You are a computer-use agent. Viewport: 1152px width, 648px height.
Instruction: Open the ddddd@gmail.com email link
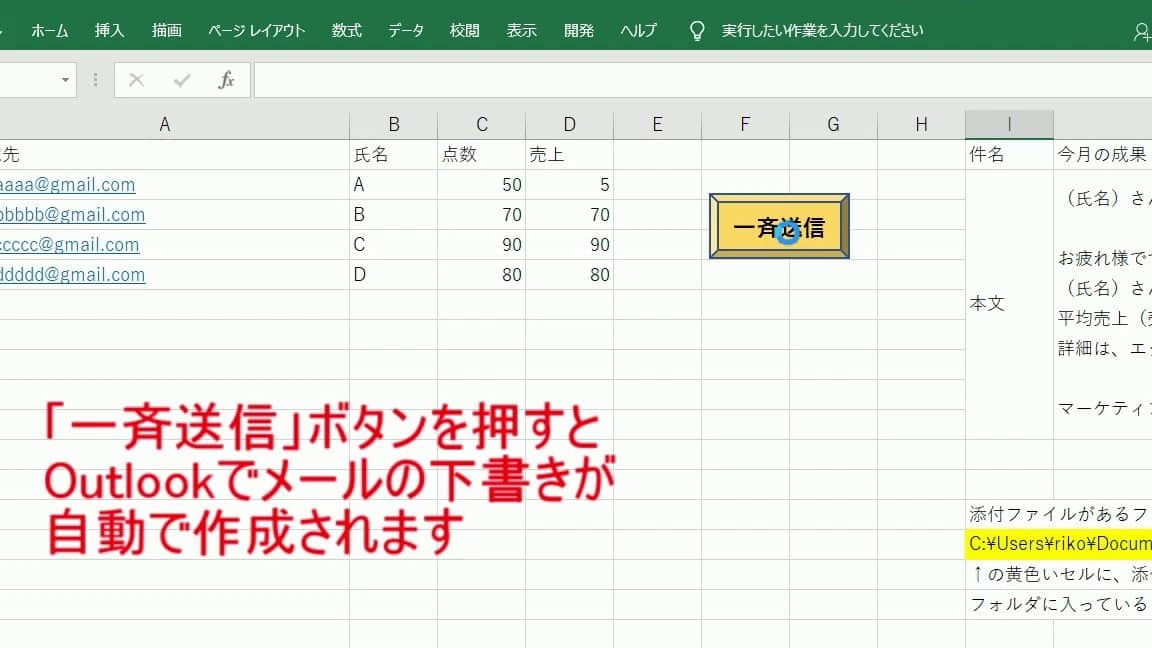coord(72,275)
